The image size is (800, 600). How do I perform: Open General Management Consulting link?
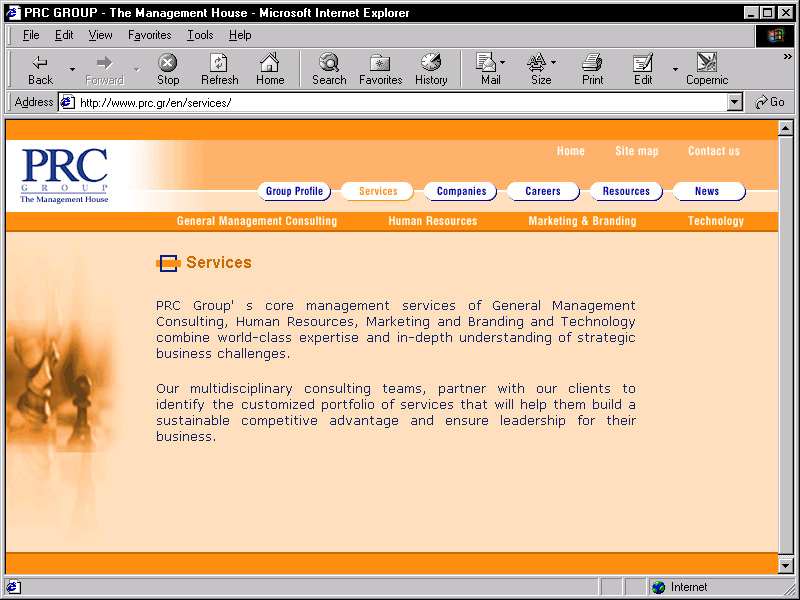(257, 221)
